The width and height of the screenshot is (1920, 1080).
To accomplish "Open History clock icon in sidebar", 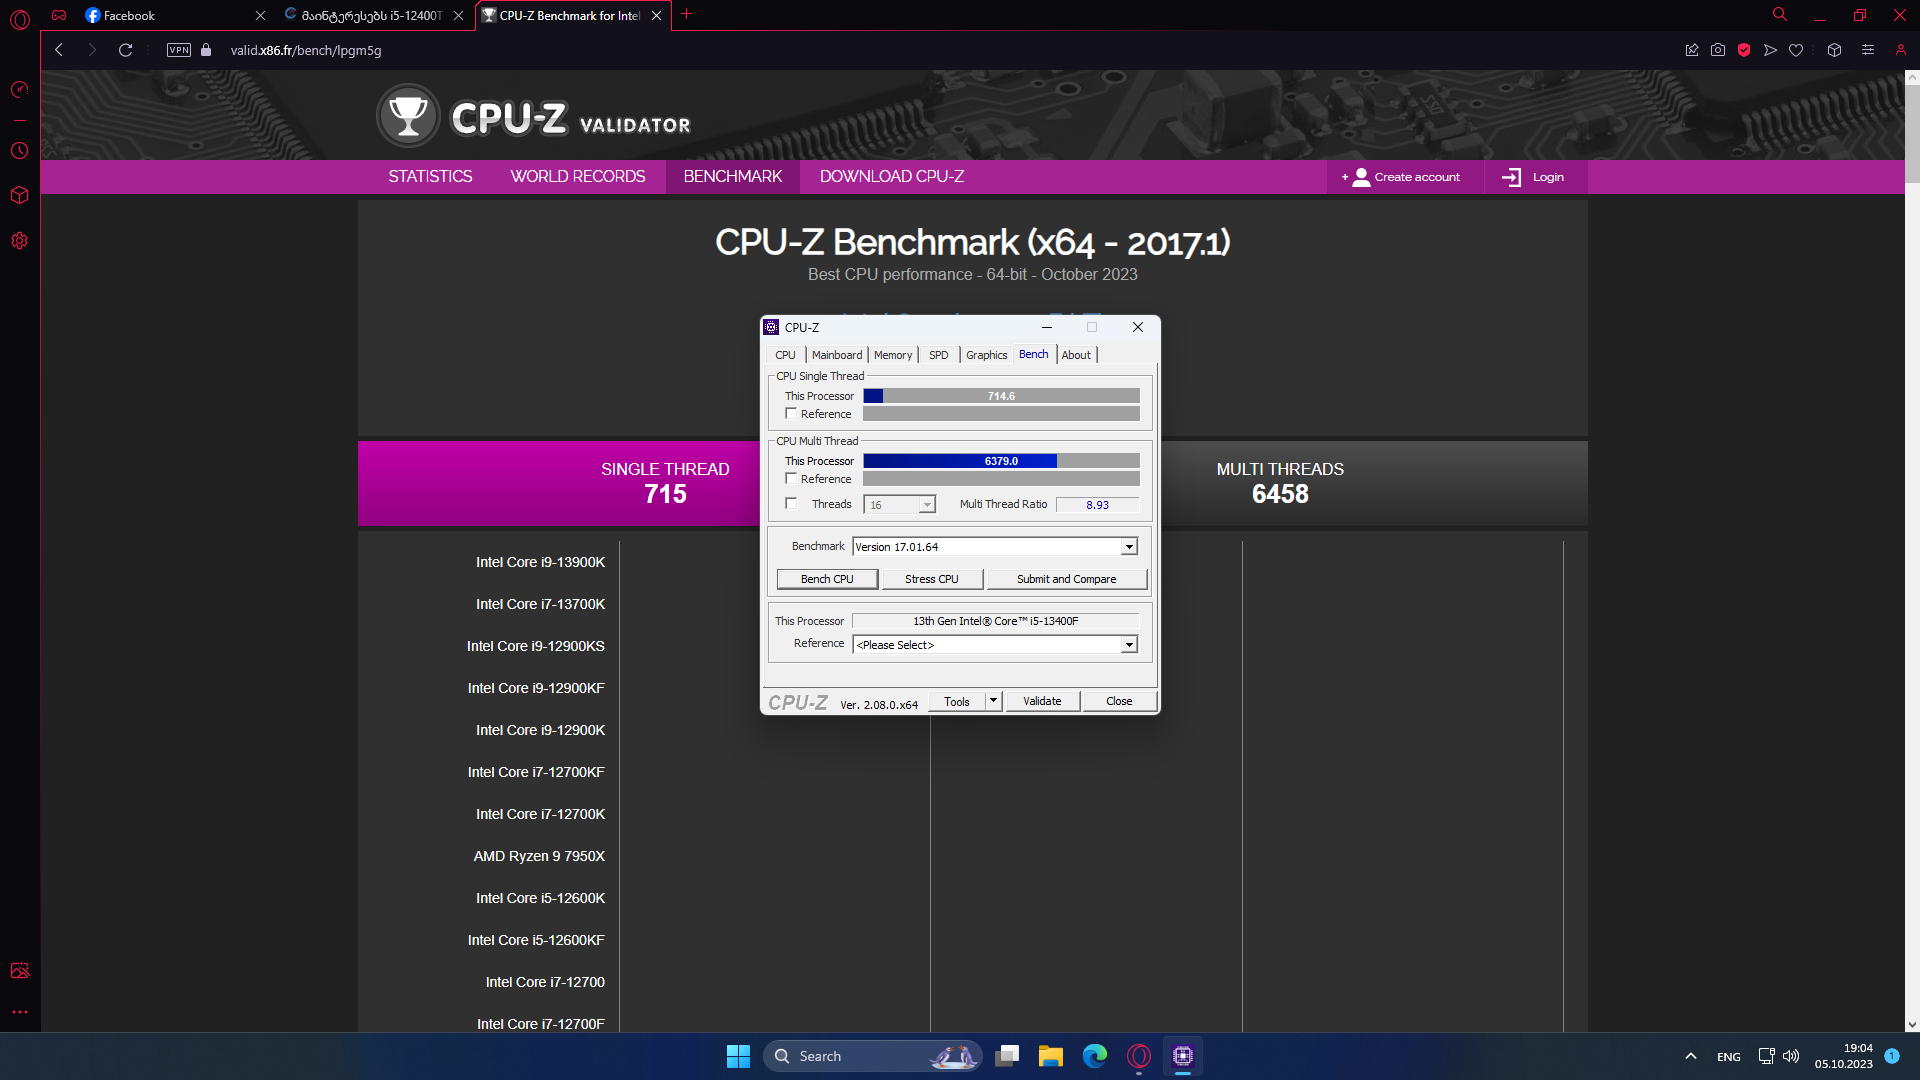I will [x=19, y=151].
